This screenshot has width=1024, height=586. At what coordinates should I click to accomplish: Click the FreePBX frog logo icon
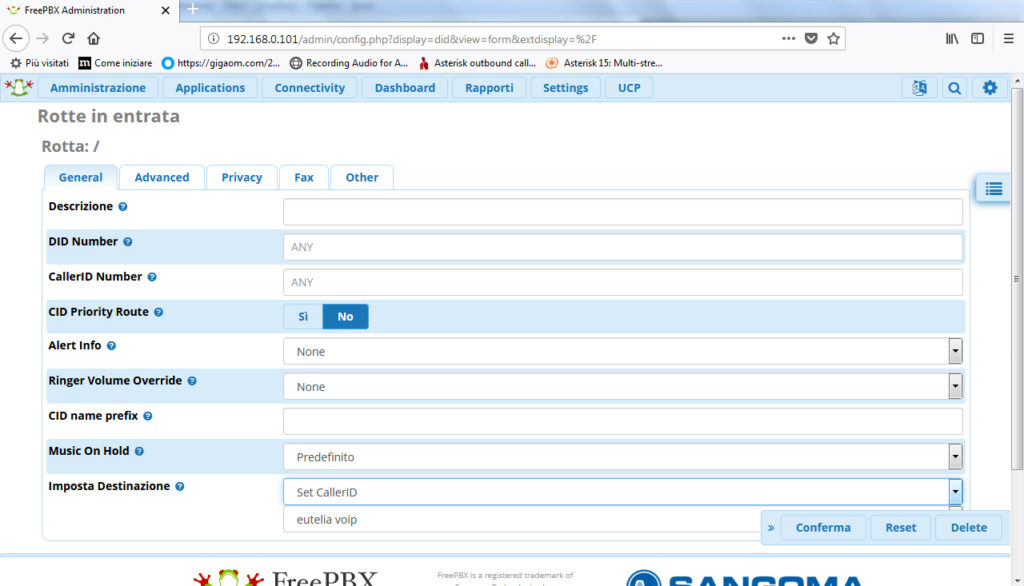click(x=19, y=87)
